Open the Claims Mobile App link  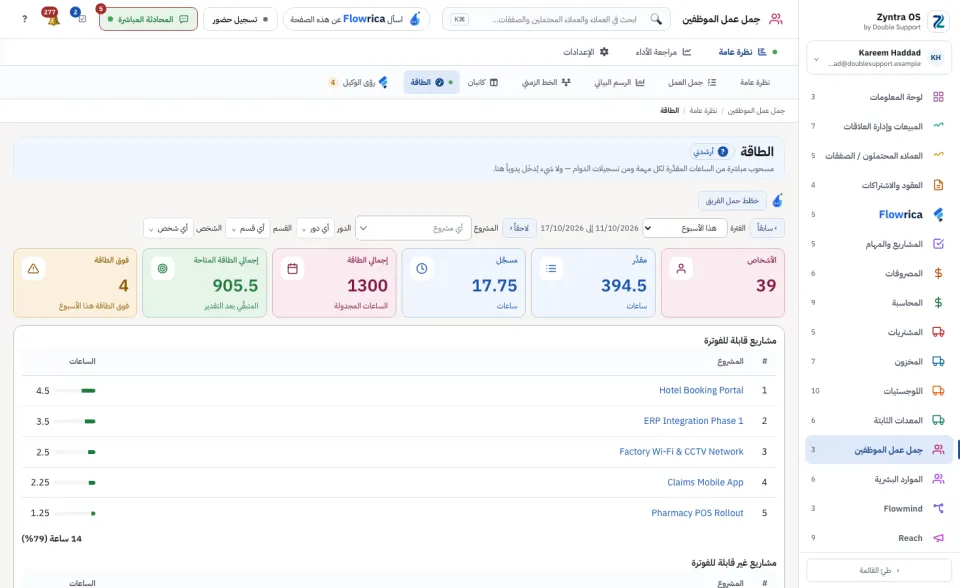pyautogui.click(x=705, y=482)
